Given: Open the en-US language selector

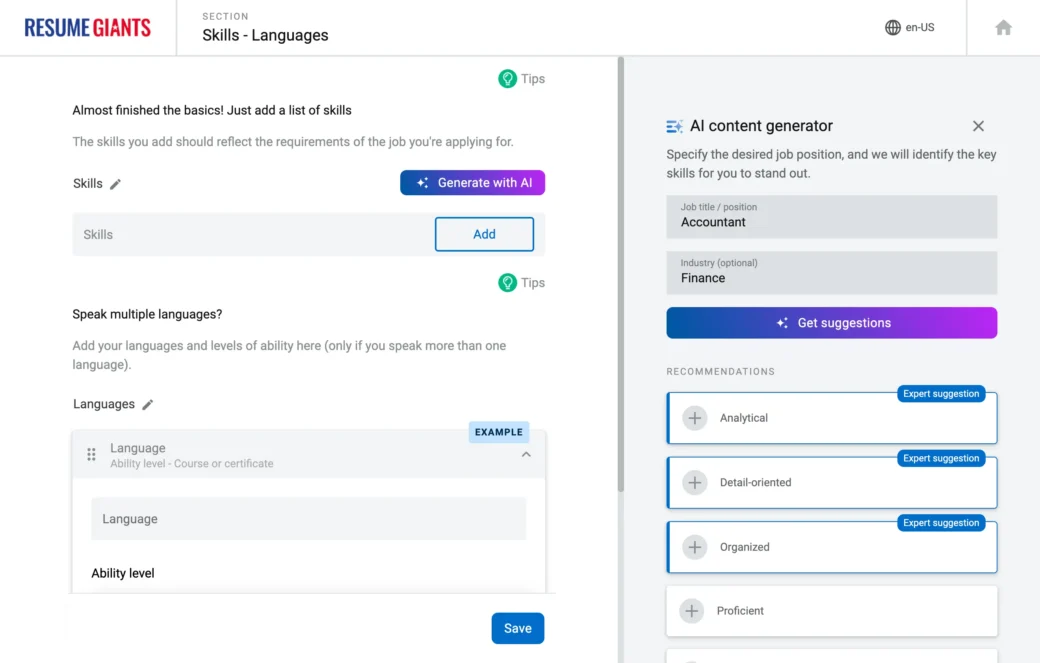Looking at the screenshot, I should (x=909, y=28).
